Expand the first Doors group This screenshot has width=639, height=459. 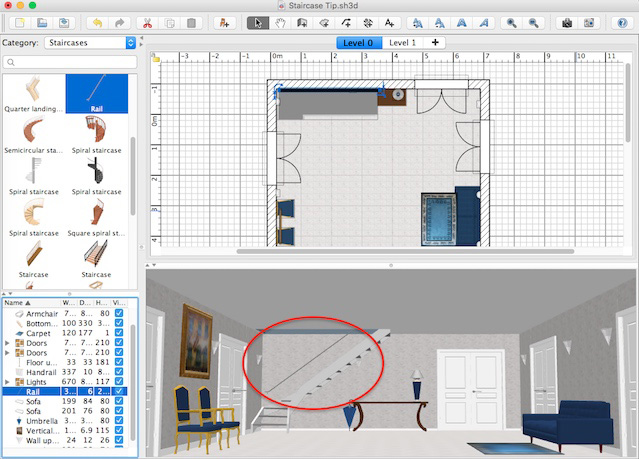click(9, 343)
